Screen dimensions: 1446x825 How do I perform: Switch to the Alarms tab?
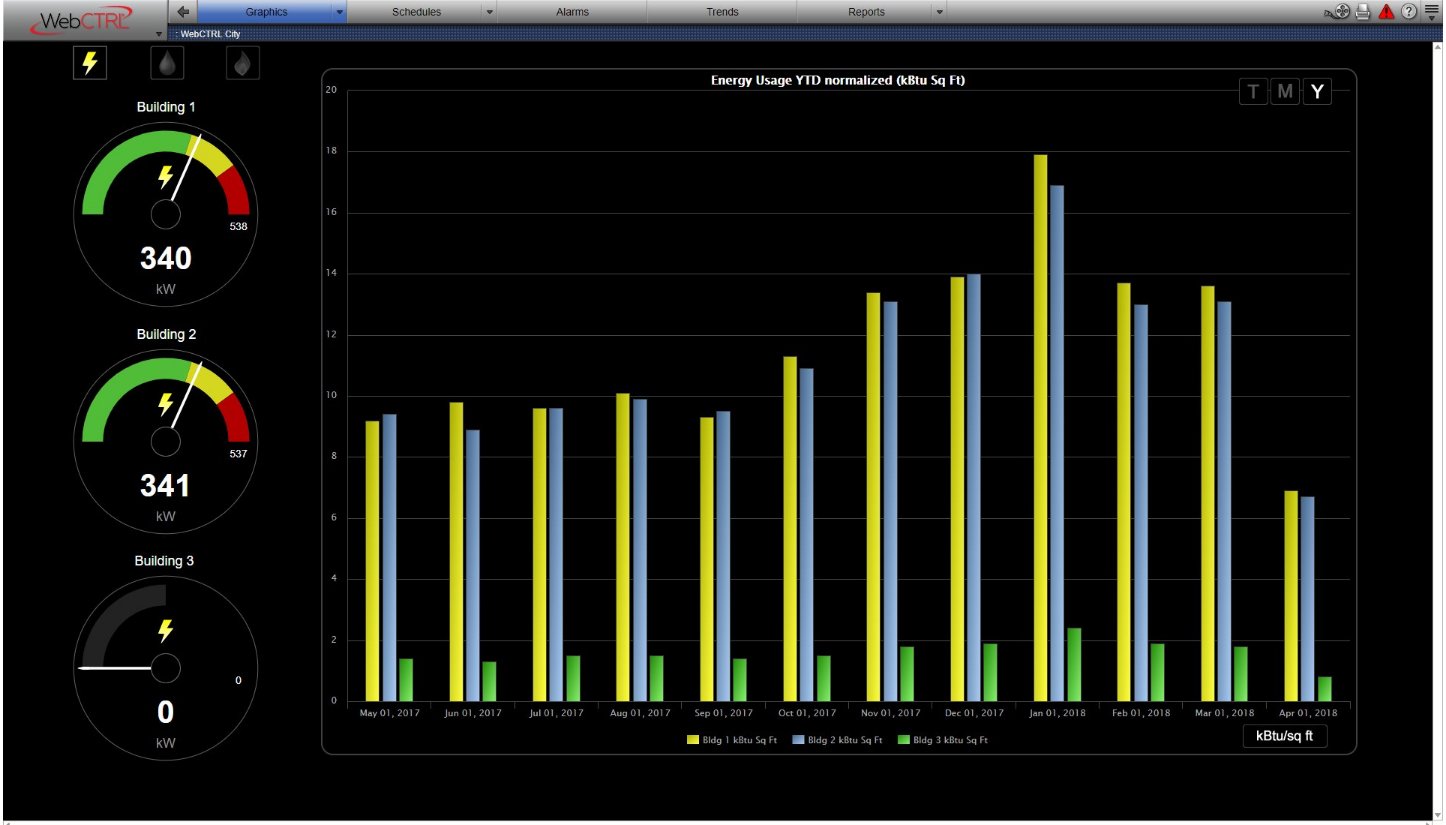pos(571,11)
